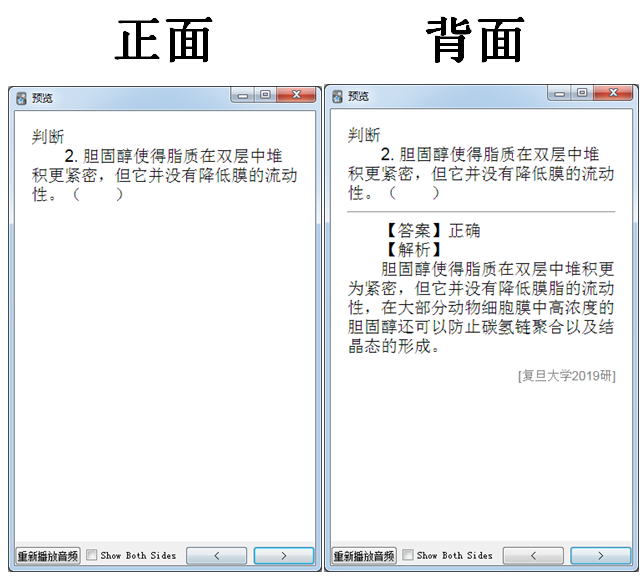Go to previous card in the left window
The height and width of the screenshot is (577, 642).
point(217,556)
